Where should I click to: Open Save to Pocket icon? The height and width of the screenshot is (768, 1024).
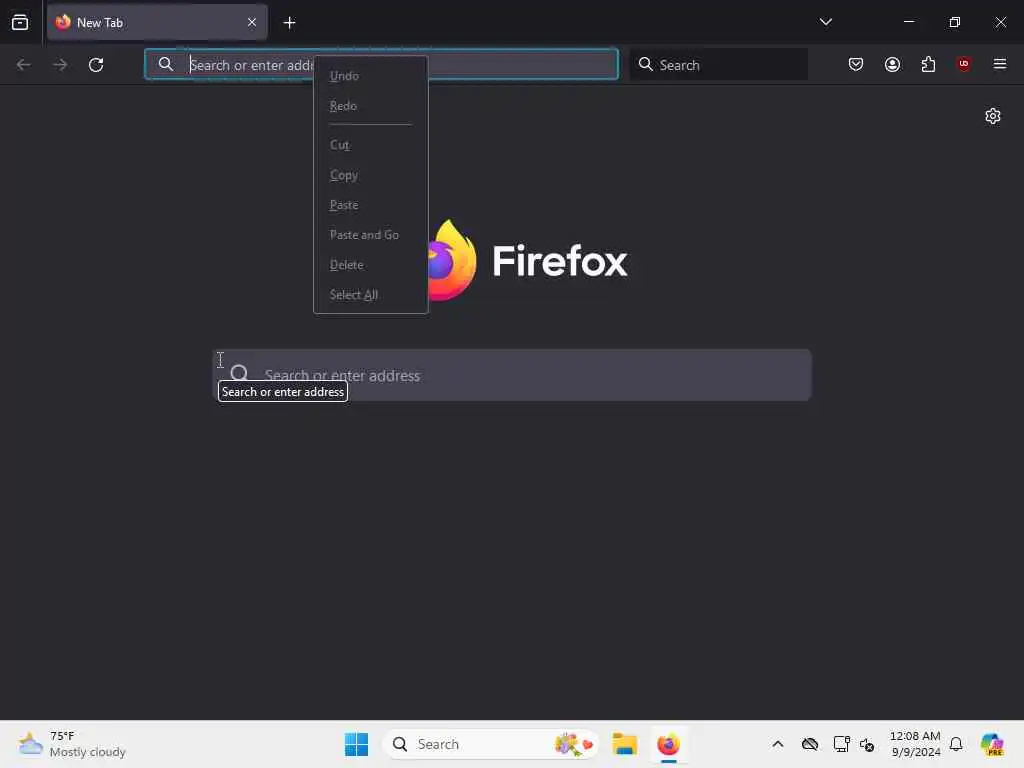(x=856, y=64)
